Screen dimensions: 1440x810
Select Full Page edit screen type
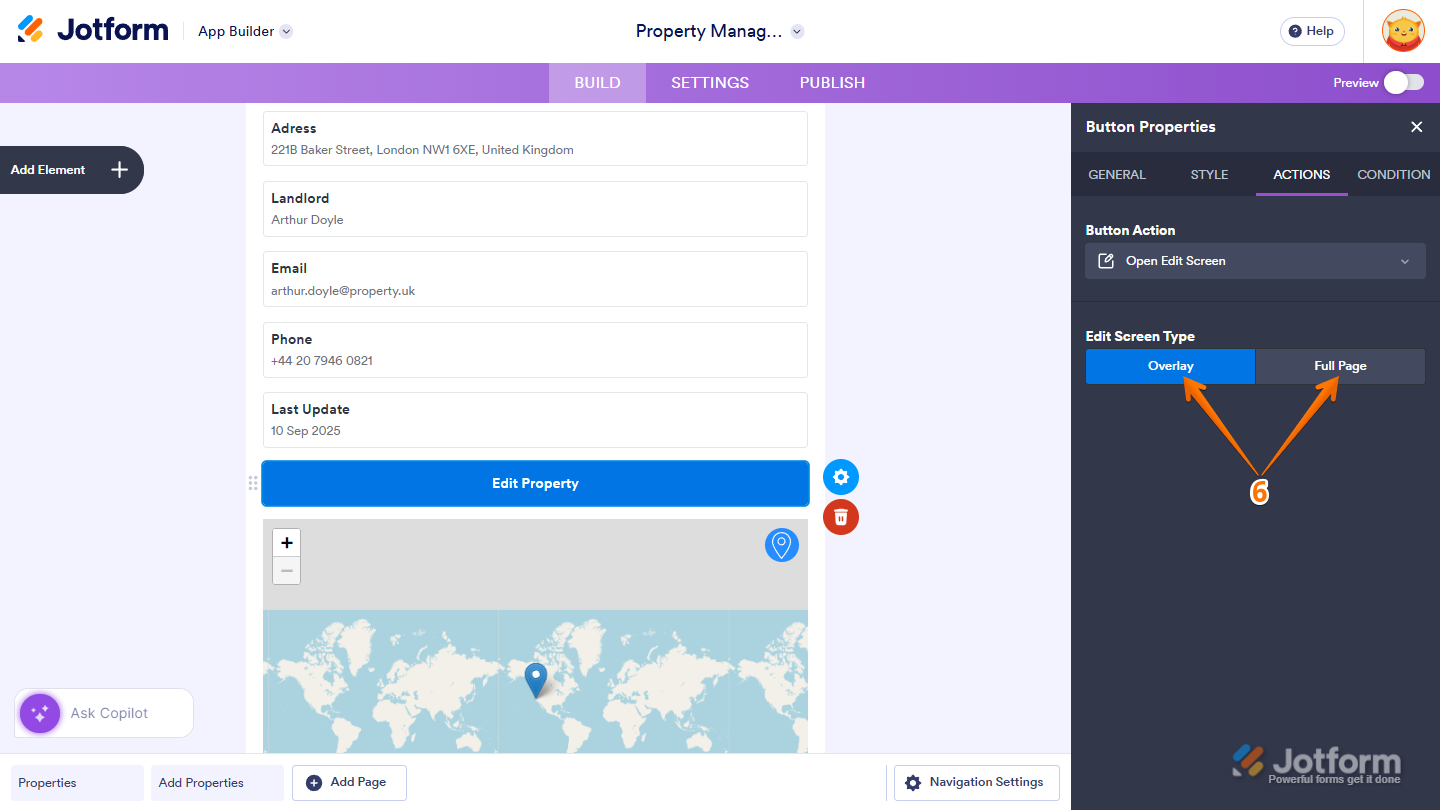(x=1340, y=366)
